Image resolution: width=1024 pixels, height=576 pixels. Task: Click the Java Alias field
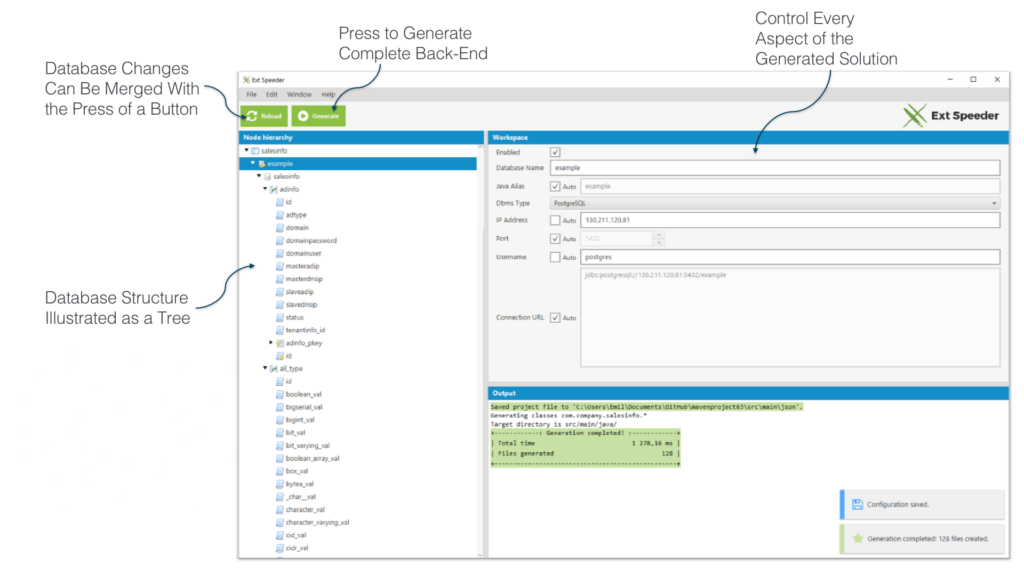pos(790,186)
